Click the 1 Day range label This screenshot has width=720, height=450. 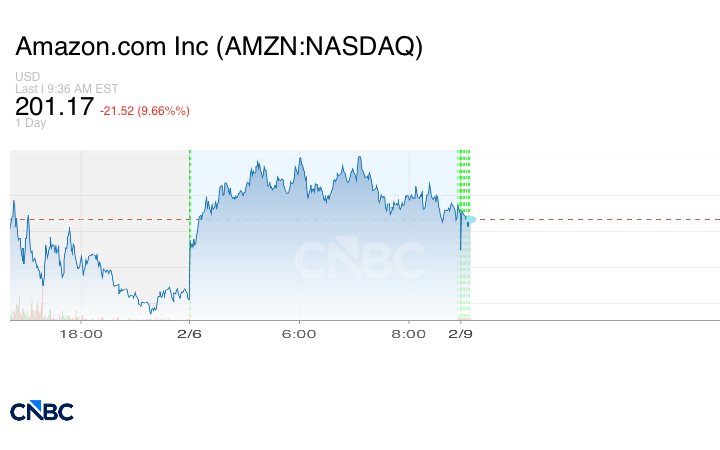point(31,123)
